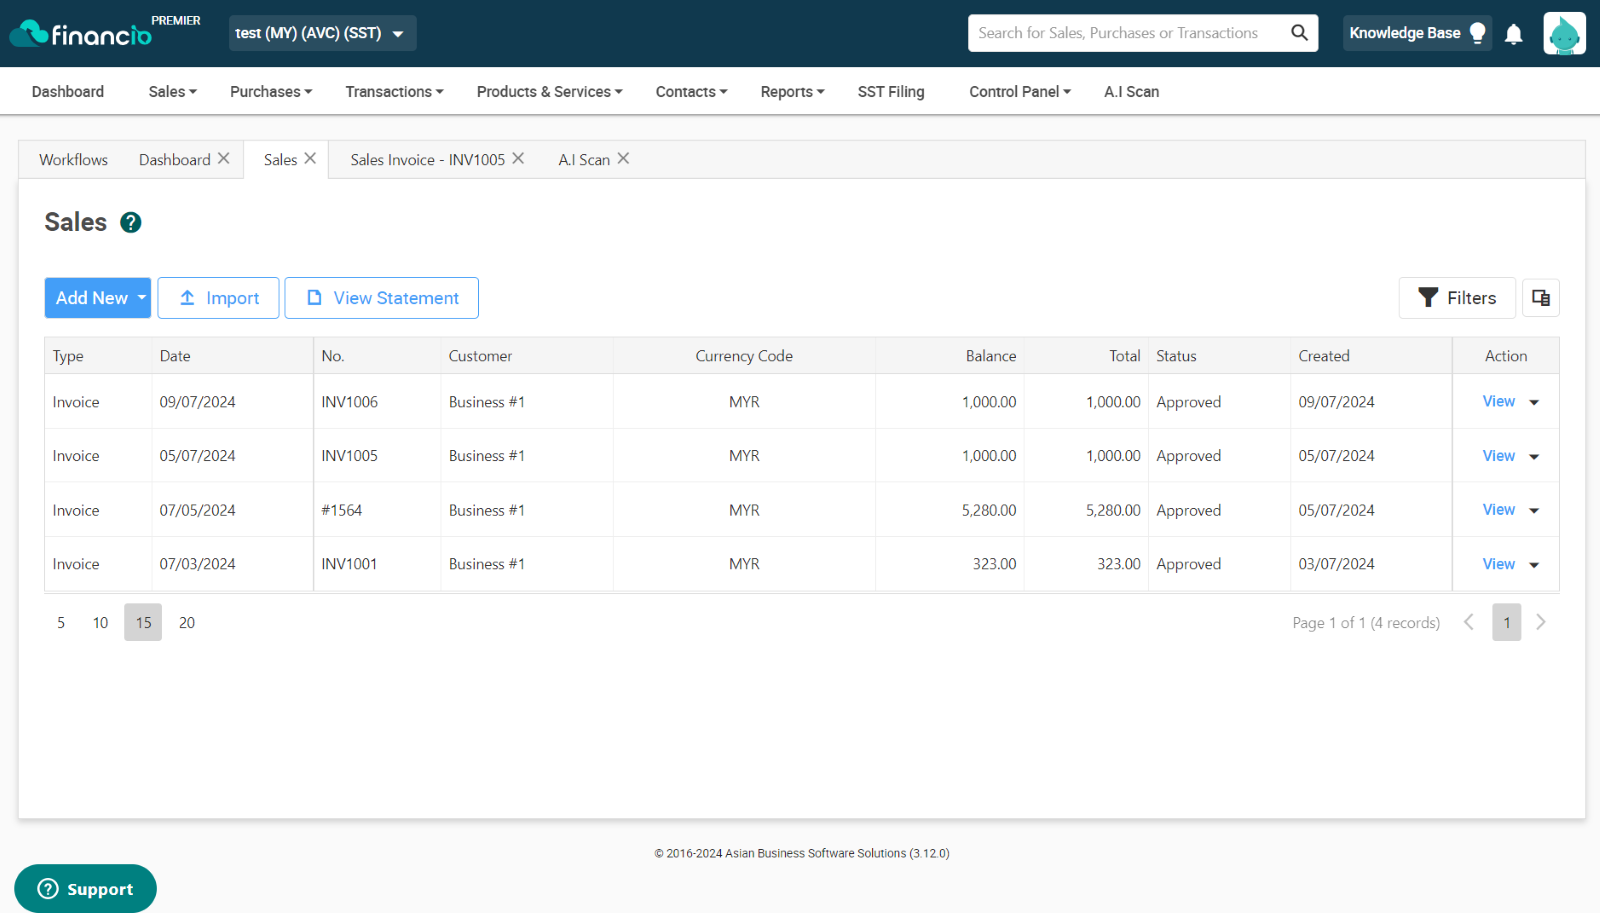Click the Financio logo
The width and height of the screenshot is (1600, 913).
[x=81, y=33]
